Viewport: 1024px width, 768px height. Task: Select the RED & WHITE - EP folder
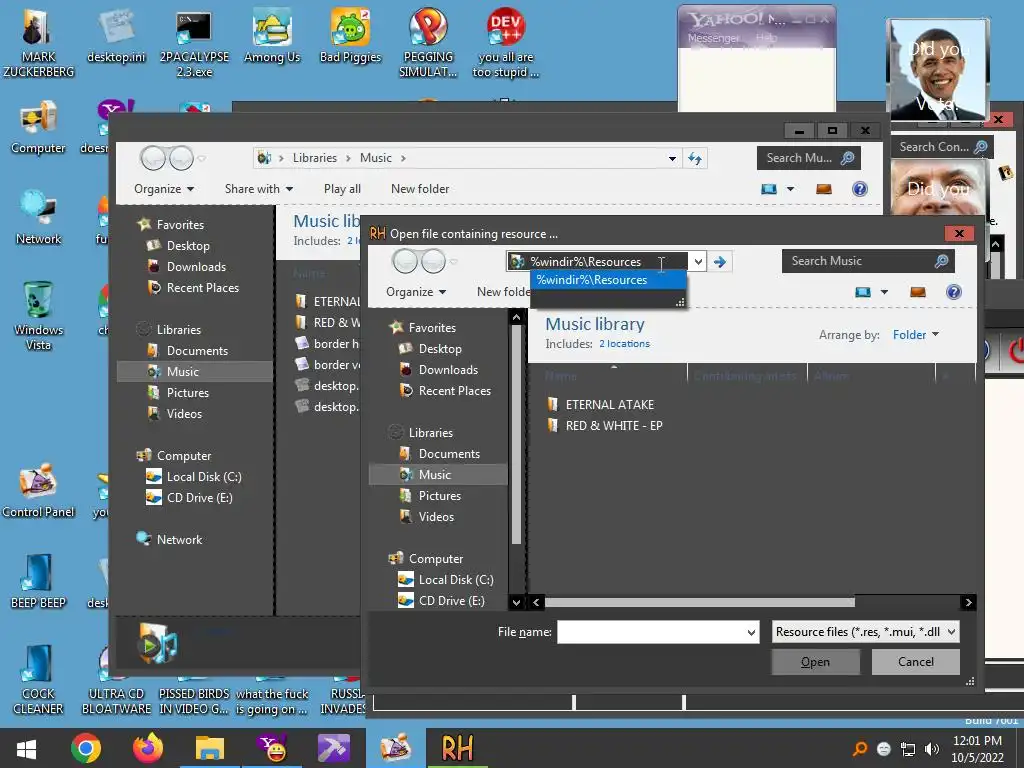614,426
